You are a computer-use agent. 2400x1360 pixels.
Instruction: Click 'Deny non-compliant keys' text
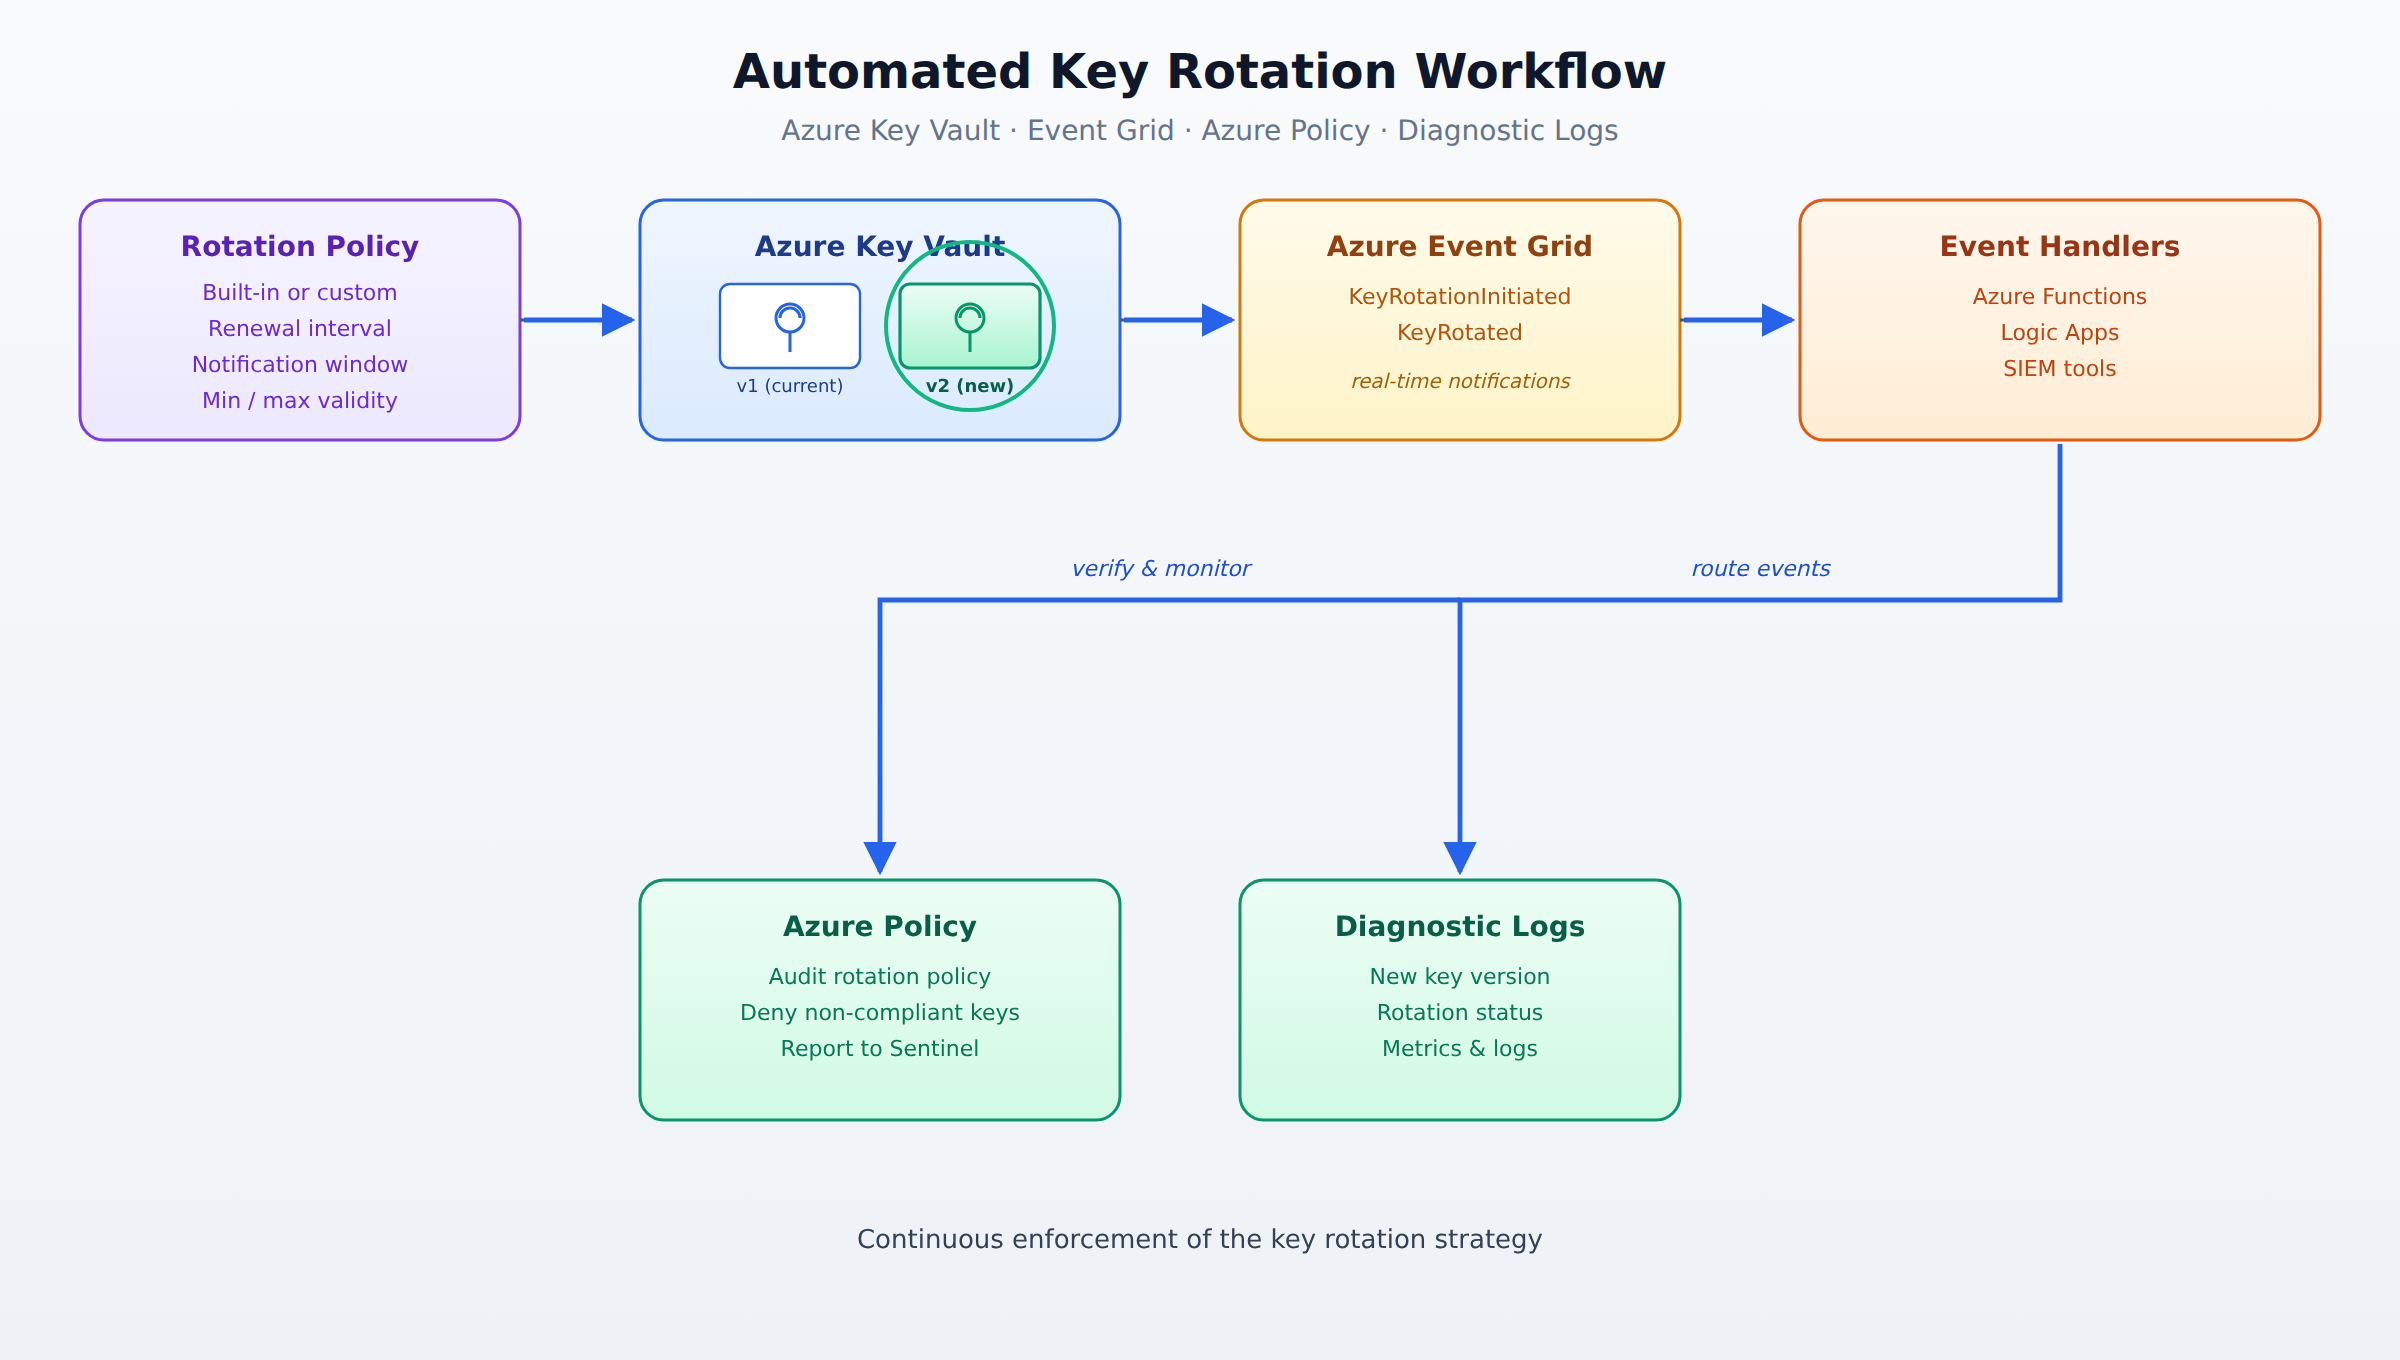[x=880, y=1013]
